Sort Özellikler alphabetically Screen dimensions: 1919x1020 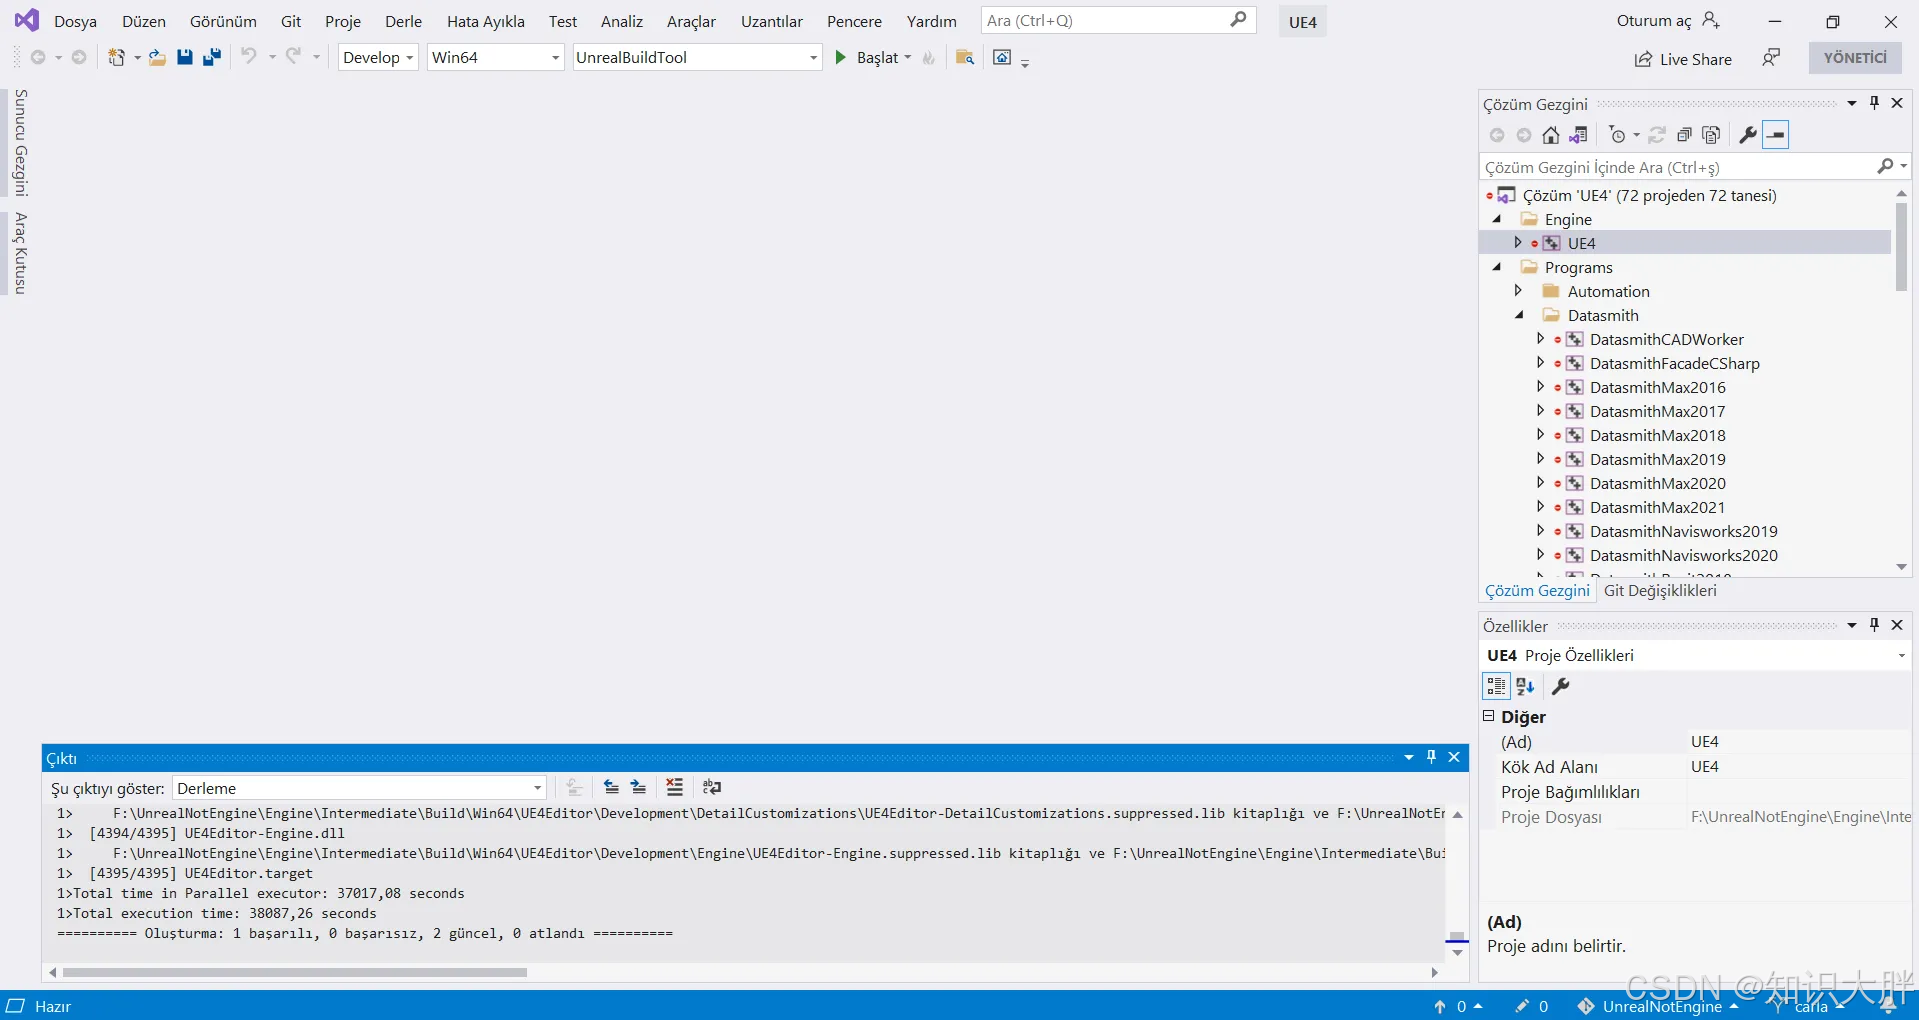tap(1525, 686)
